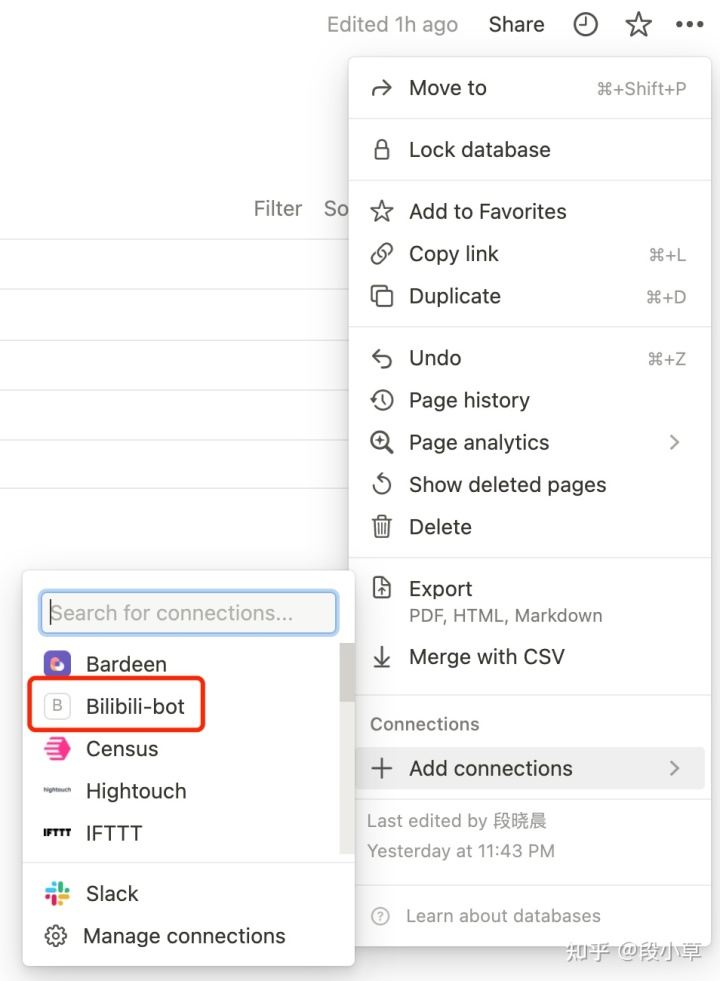The image size is (720, 981).
Task: Click the favorite star icon in top bar
Action: point(639,25)
